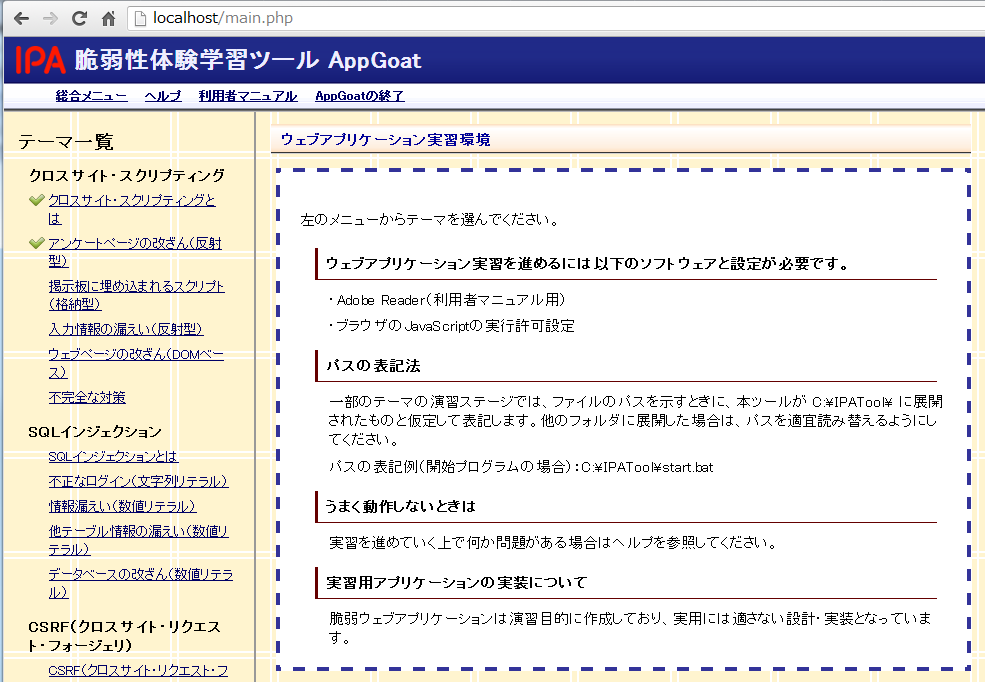Click the IPA logo in header

click(41, 60)
